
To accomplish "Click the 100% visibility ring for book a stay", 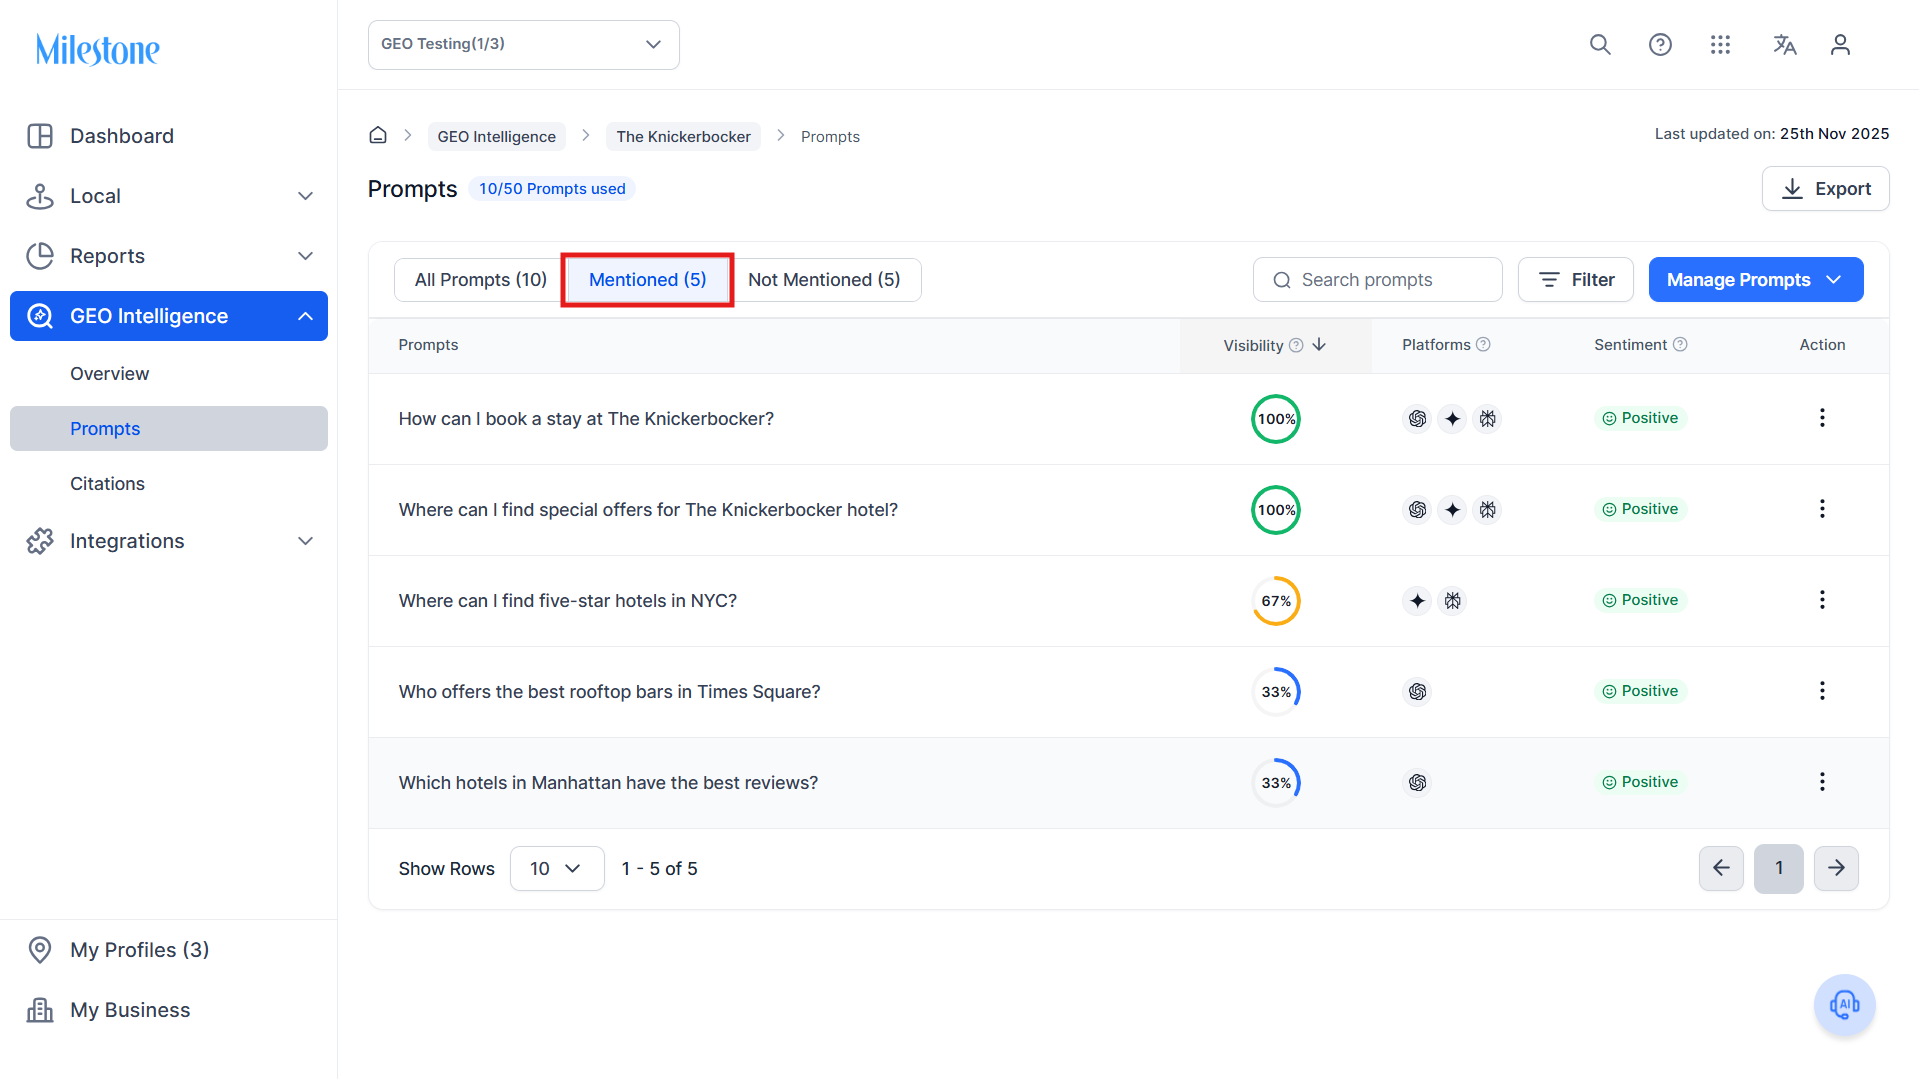I will pyautogui.click(x=1276, y=419).
